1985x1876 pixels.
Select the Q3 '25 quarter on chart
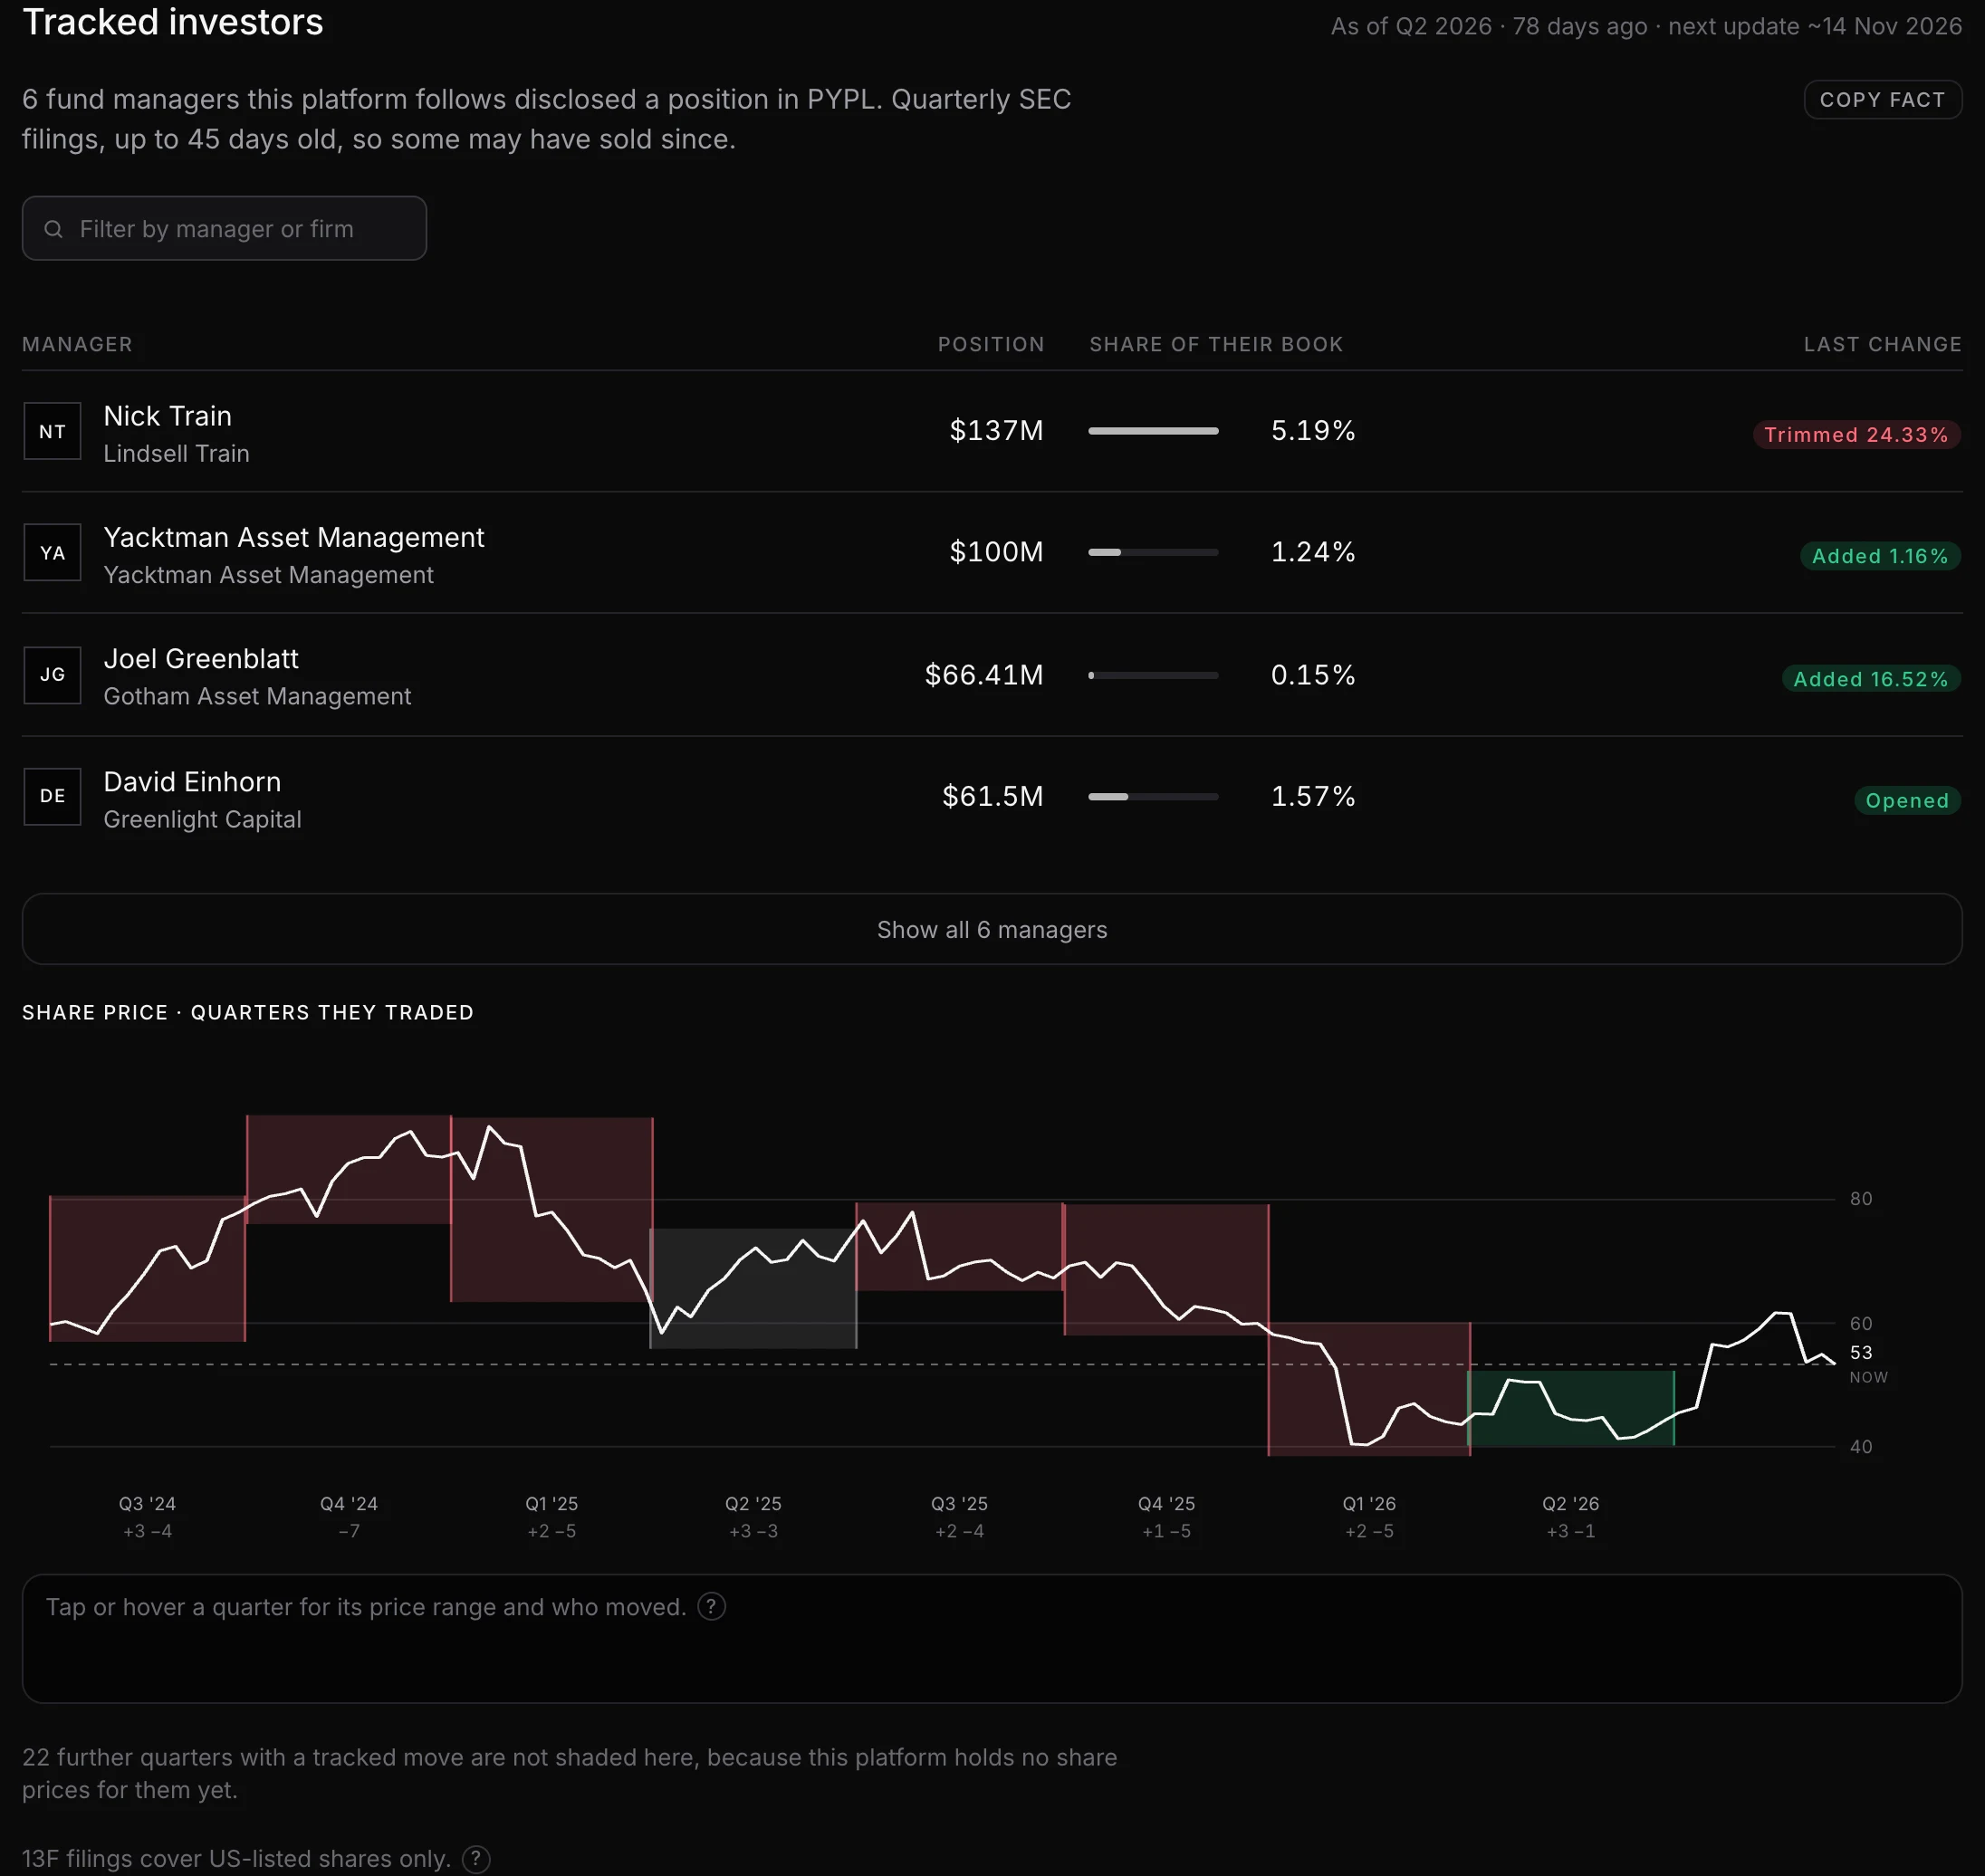(960, 1246)
